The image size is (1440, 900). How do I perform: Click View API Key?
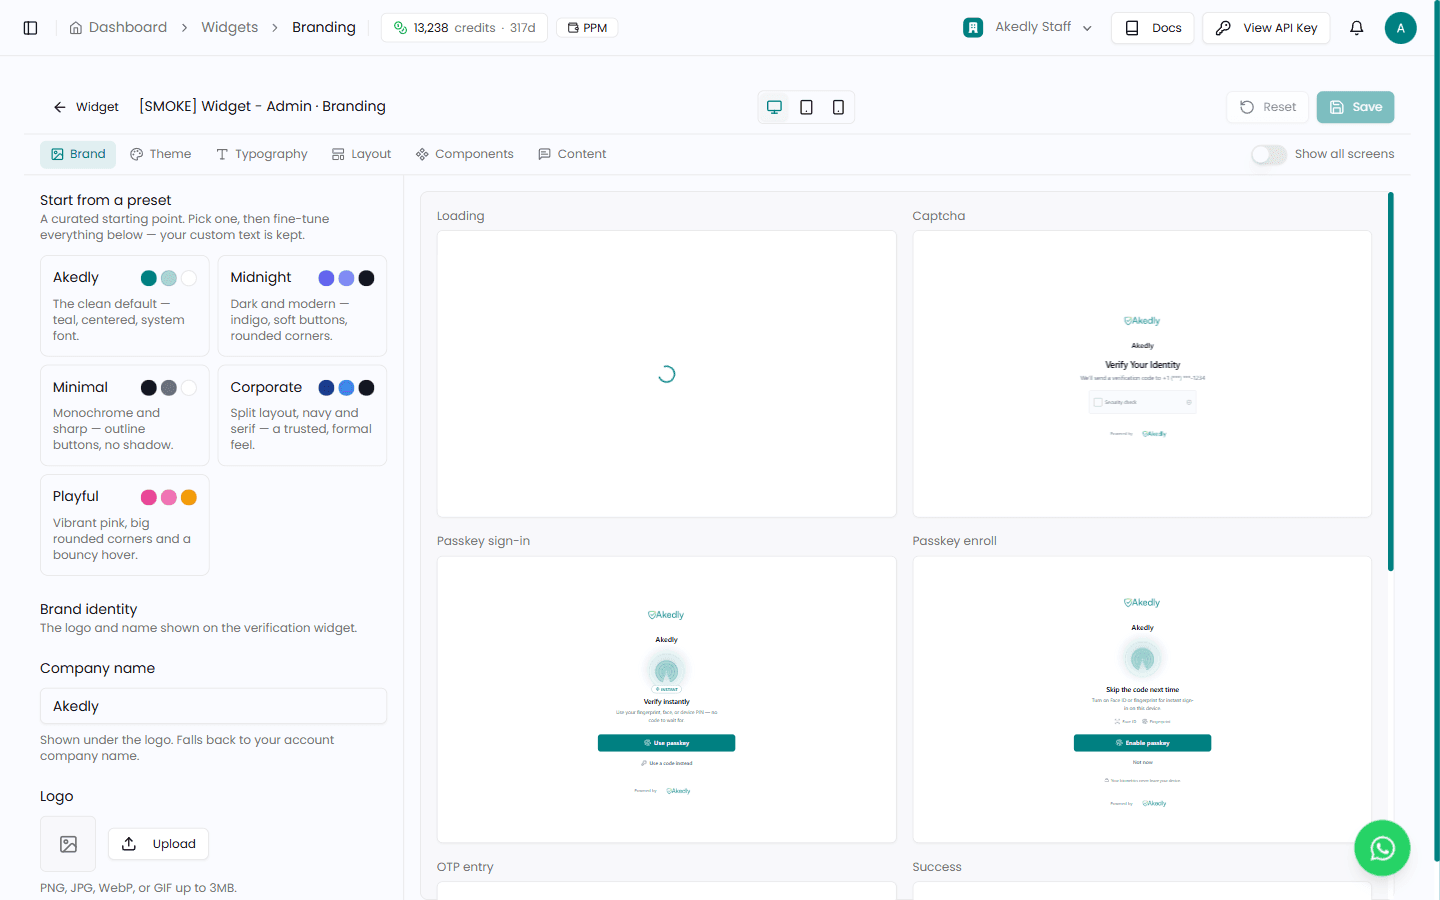1266,28
